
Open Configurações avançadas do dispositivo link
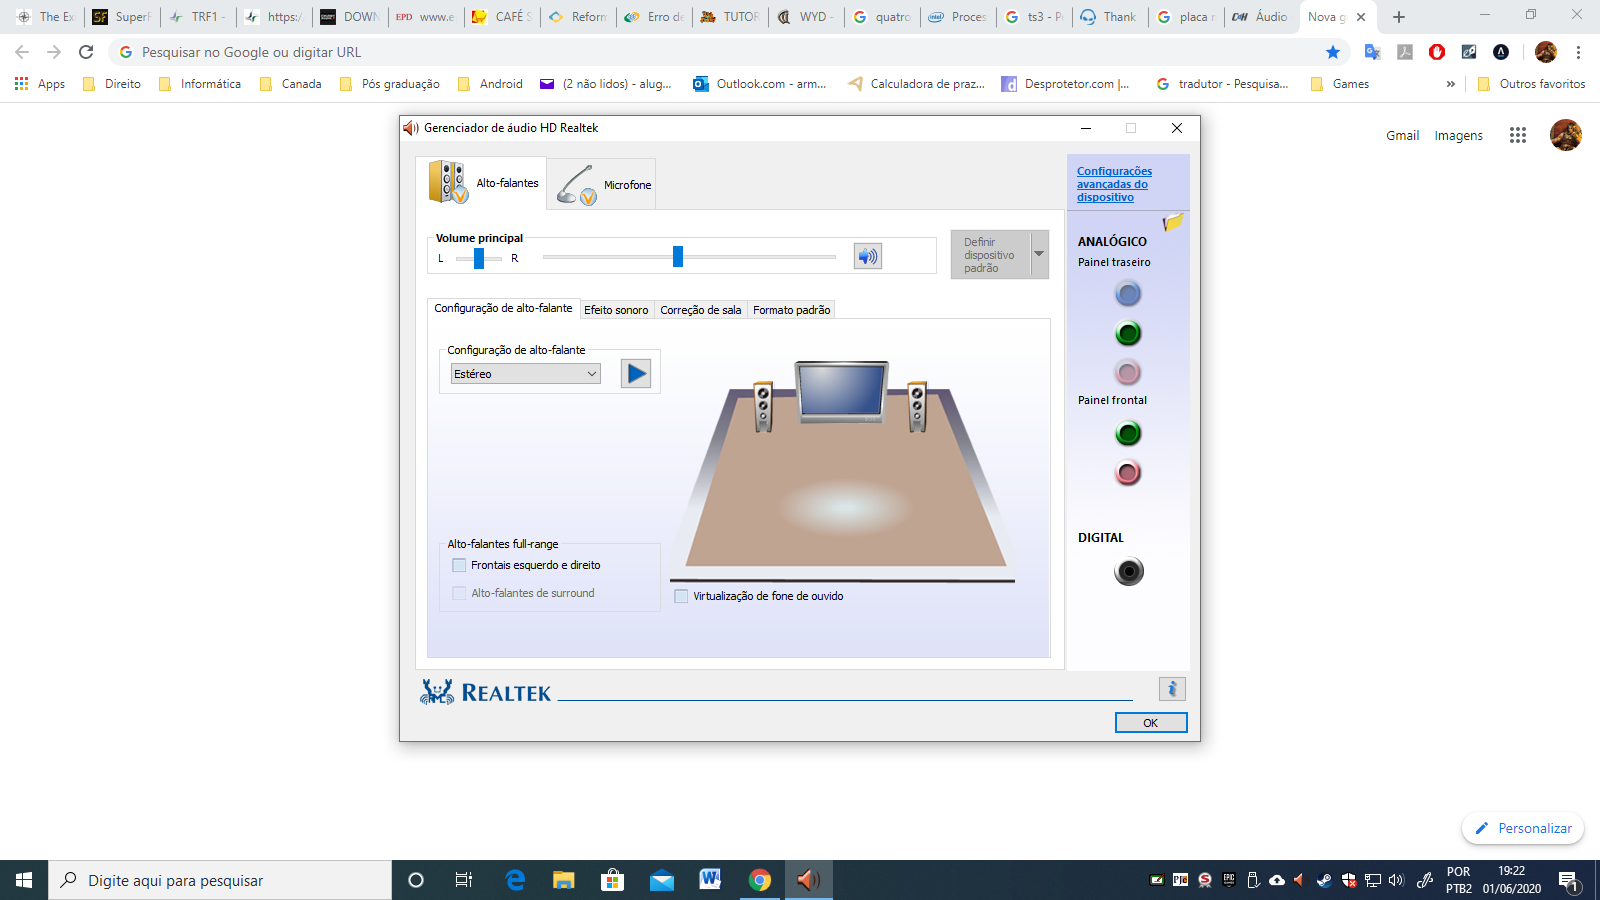click(x=1114, y=184)
